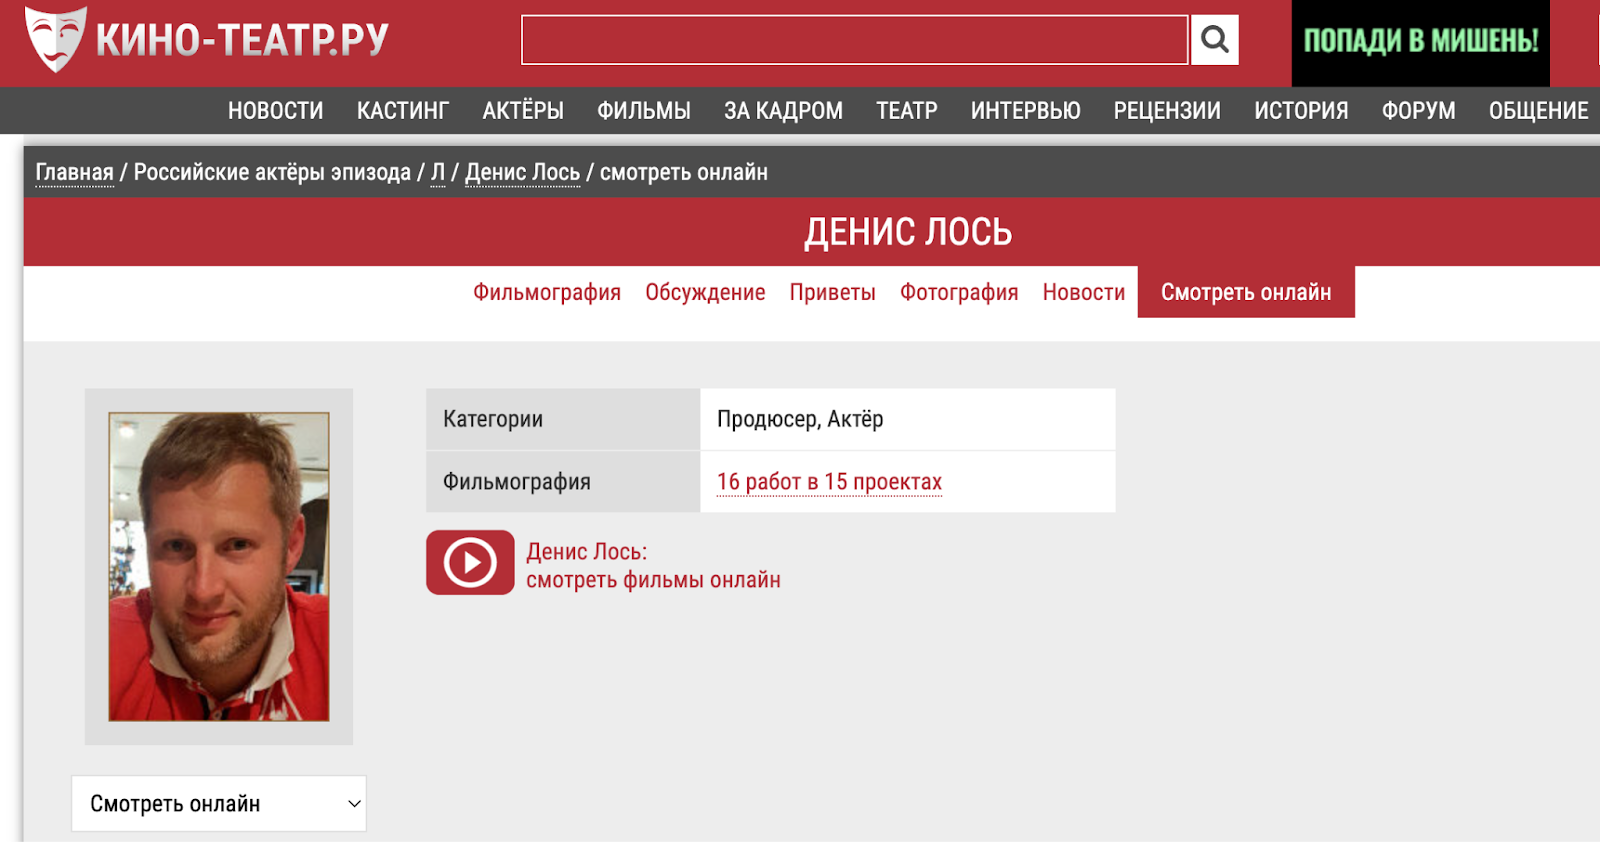This screenshot has width=1600, height=842.
Task: Open the Общение navigation item
Action: click(x=1539, y=111)
